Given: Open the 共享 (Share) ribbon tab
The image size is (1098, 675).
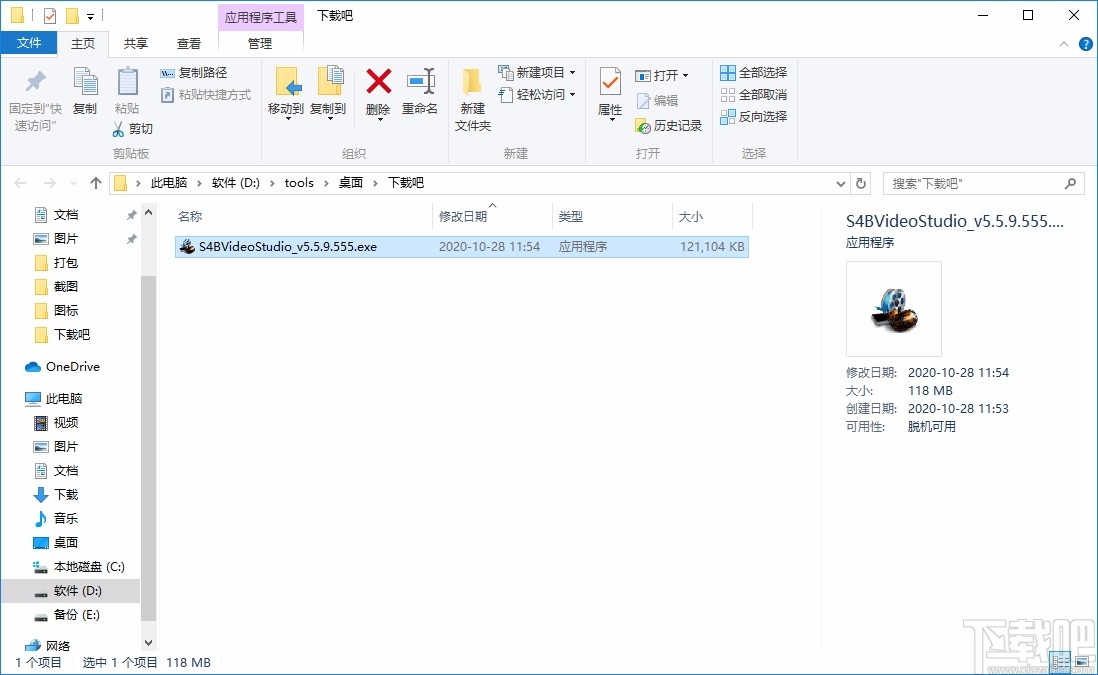Looking at the screenshot, I should coord(135,43).
